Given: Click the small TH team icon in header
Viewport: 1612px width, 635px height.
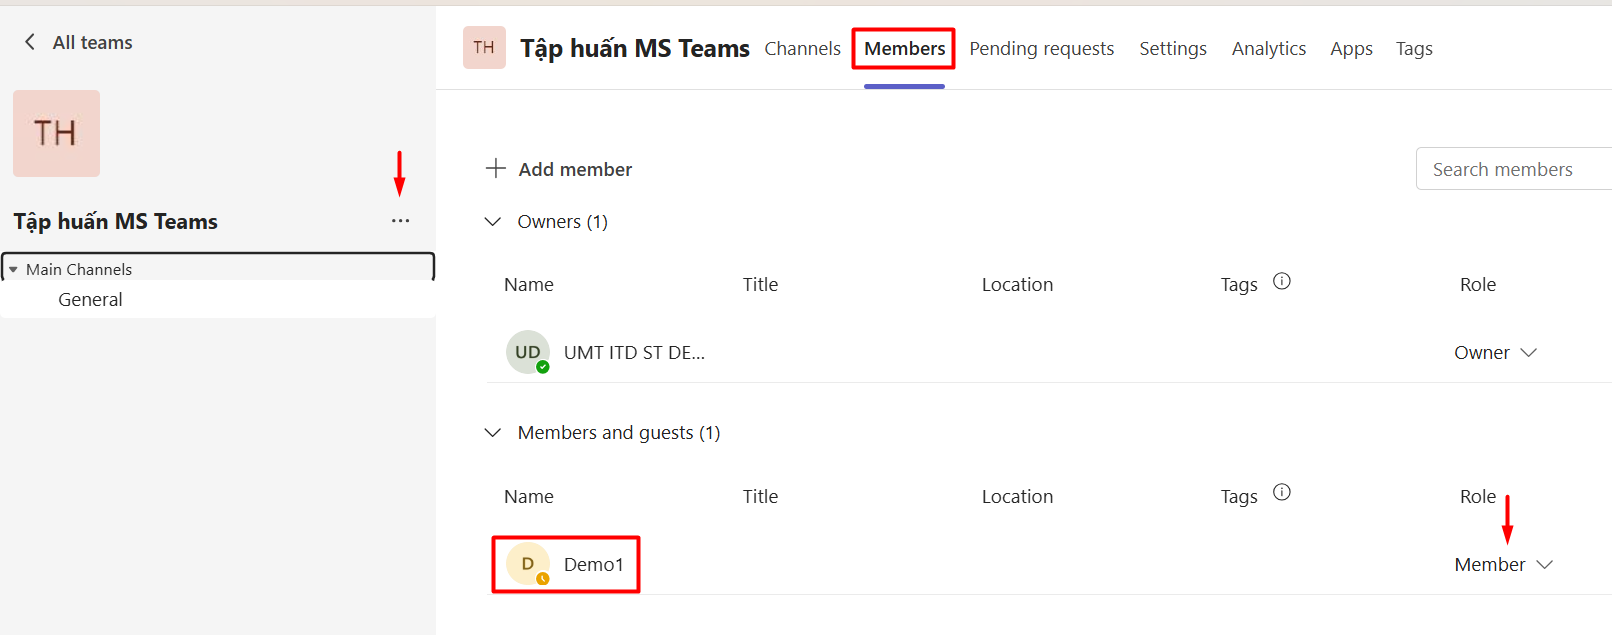Looking at the screenshot, I should coord(484,48).
